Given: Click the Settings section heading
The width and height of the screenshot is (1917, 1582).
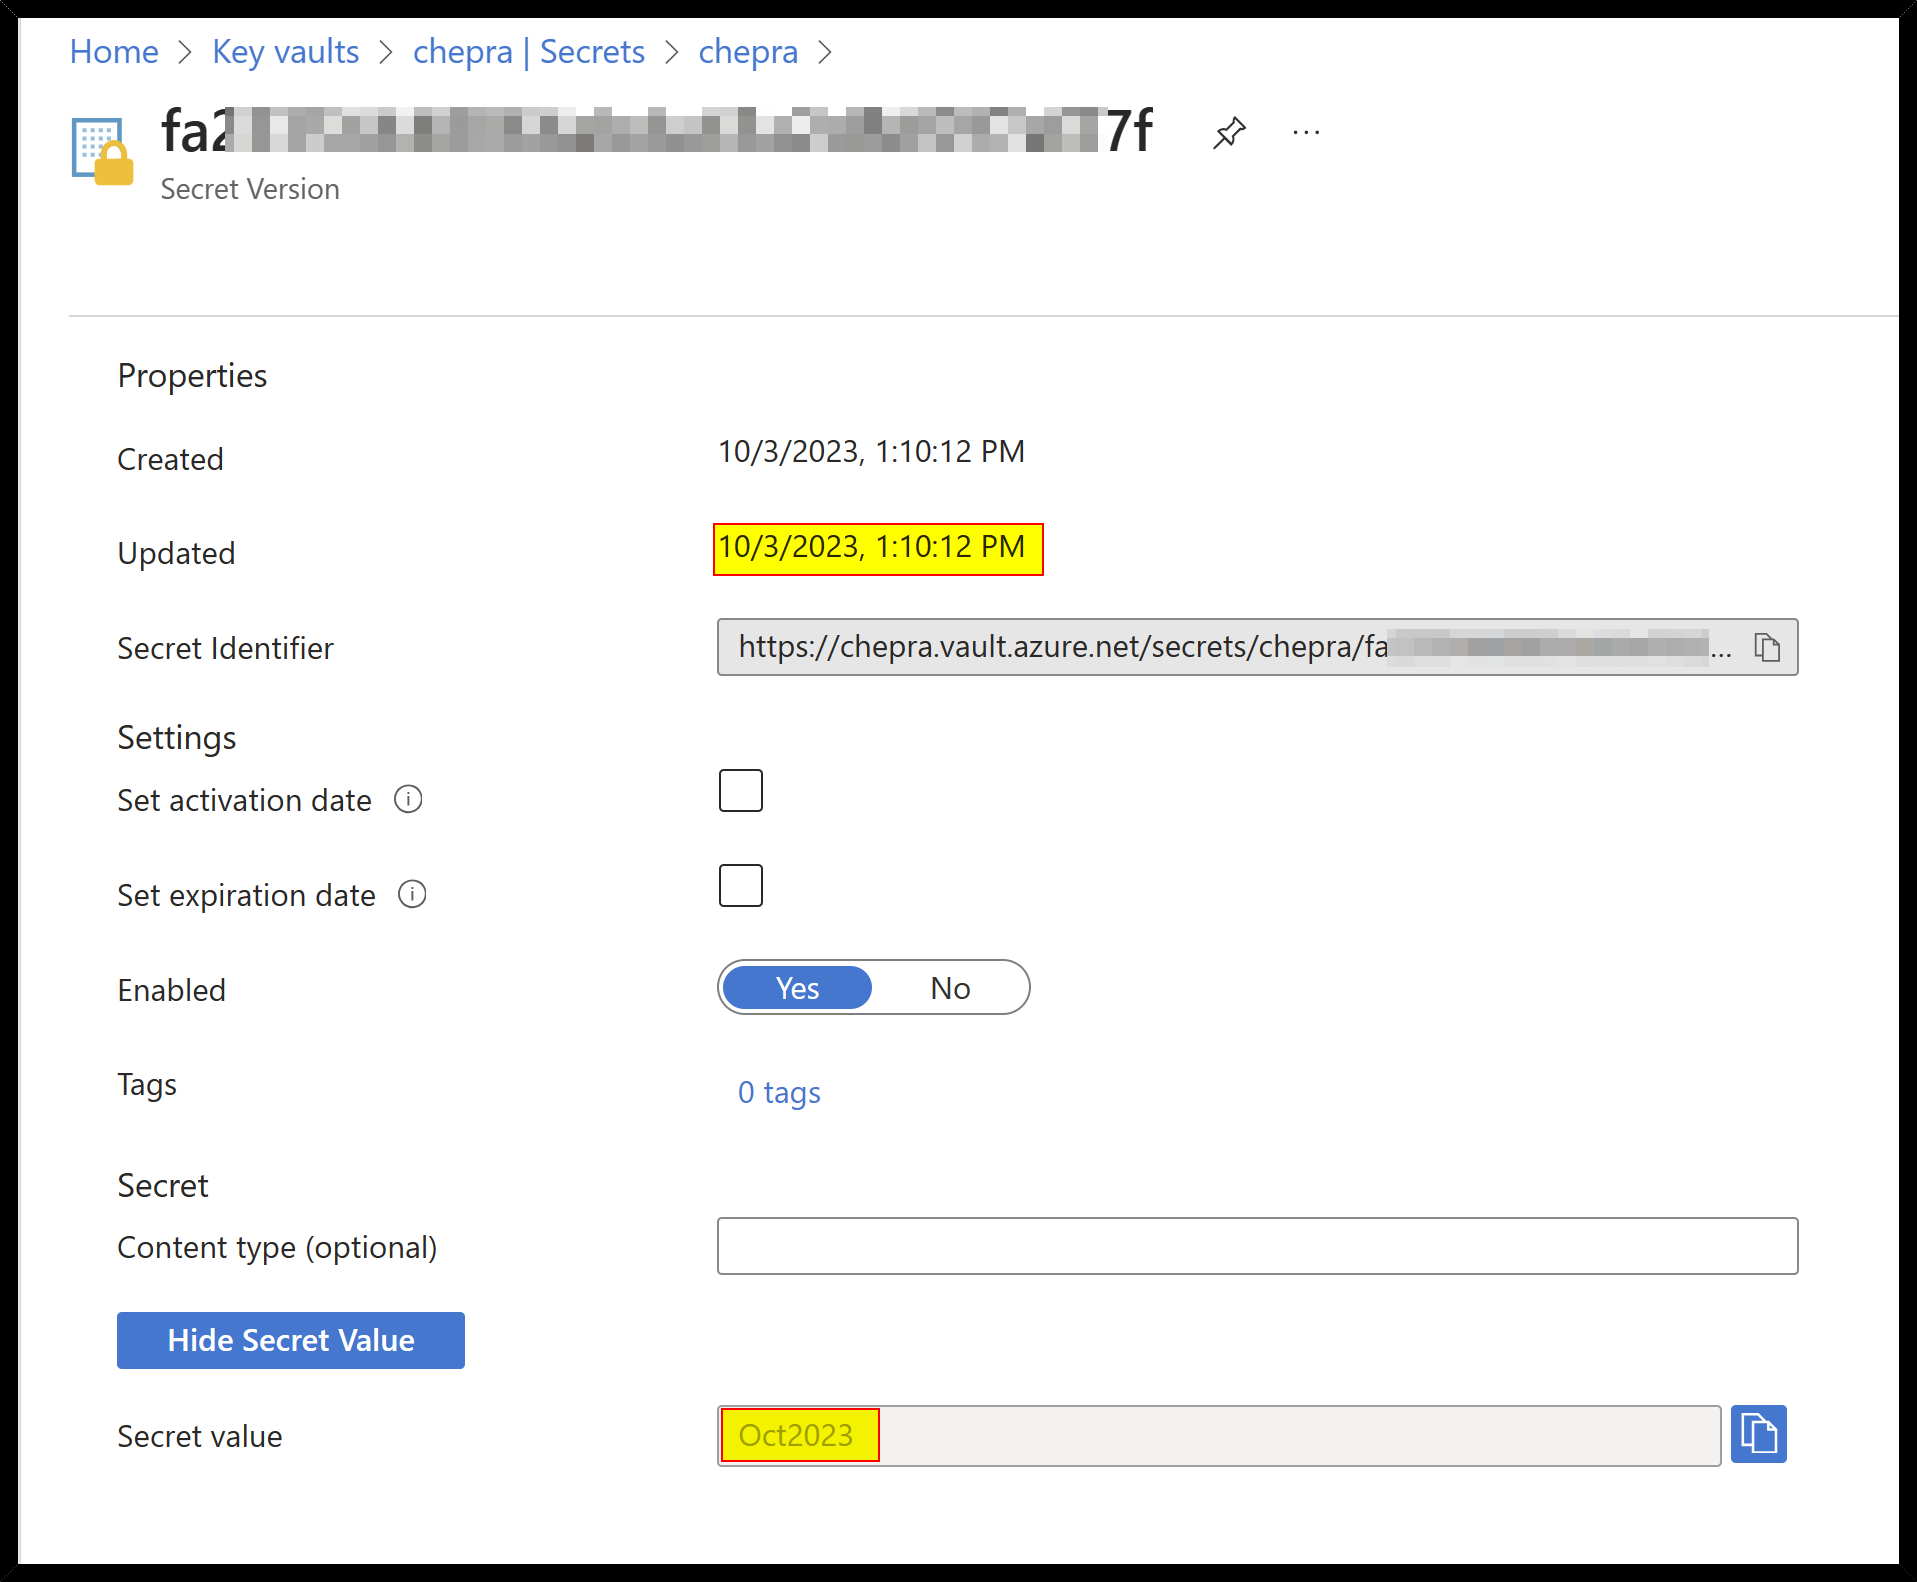Looking at the screenshot, I should coord(177,738).
